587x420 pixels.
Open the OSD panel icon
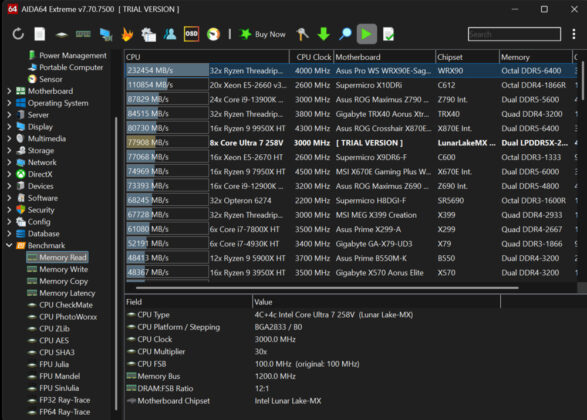(191, 34)
